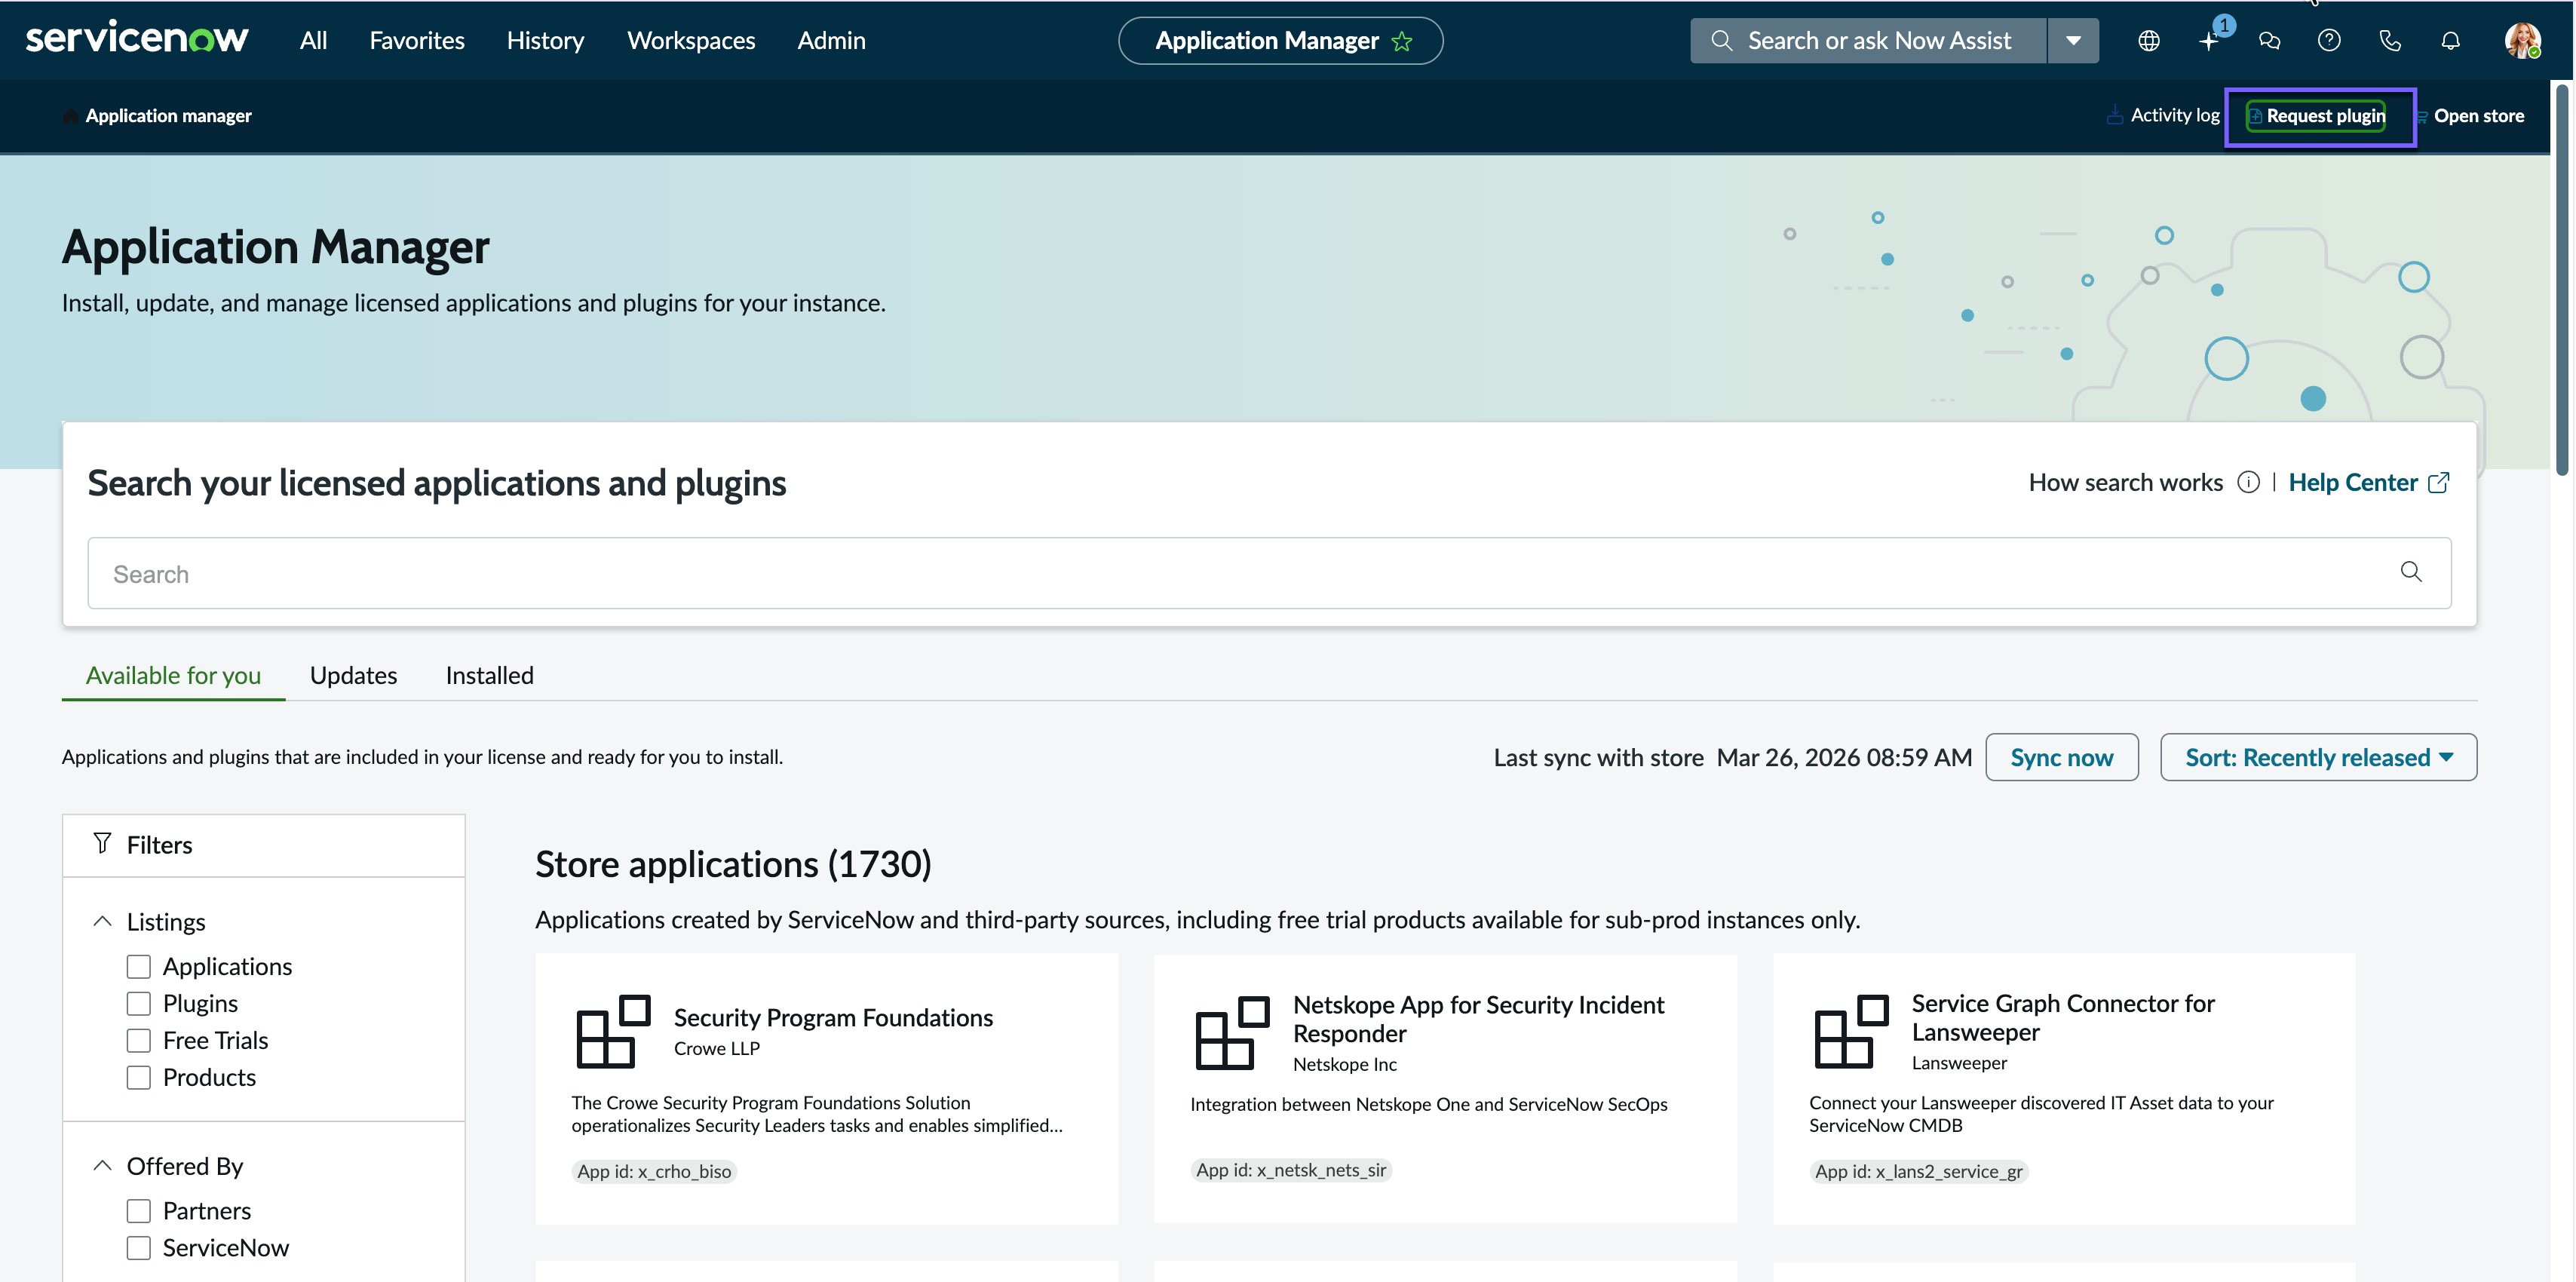
Task: Click Open store link
Action: [x=2471, y=116]
